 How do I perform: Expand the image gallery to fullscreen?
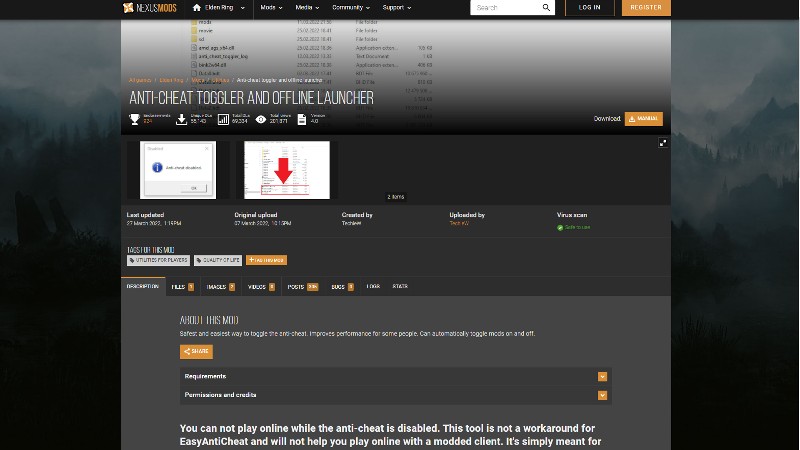(662, 143)
